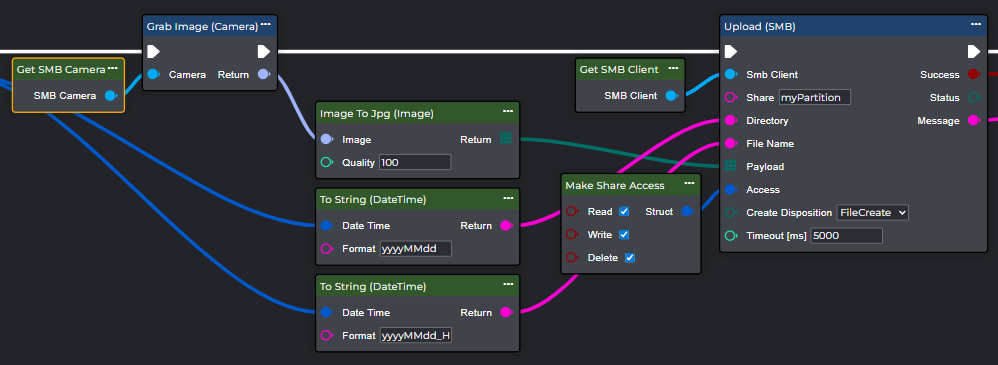Click the Image To Jpg Return array pin
This screenshot has width=998, height=365.
tap(505, 138)
